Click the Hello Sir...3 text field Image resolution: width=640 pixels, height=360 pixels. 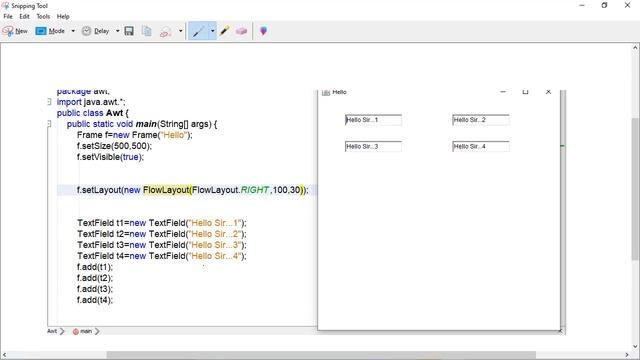click(x=373, y=147)
